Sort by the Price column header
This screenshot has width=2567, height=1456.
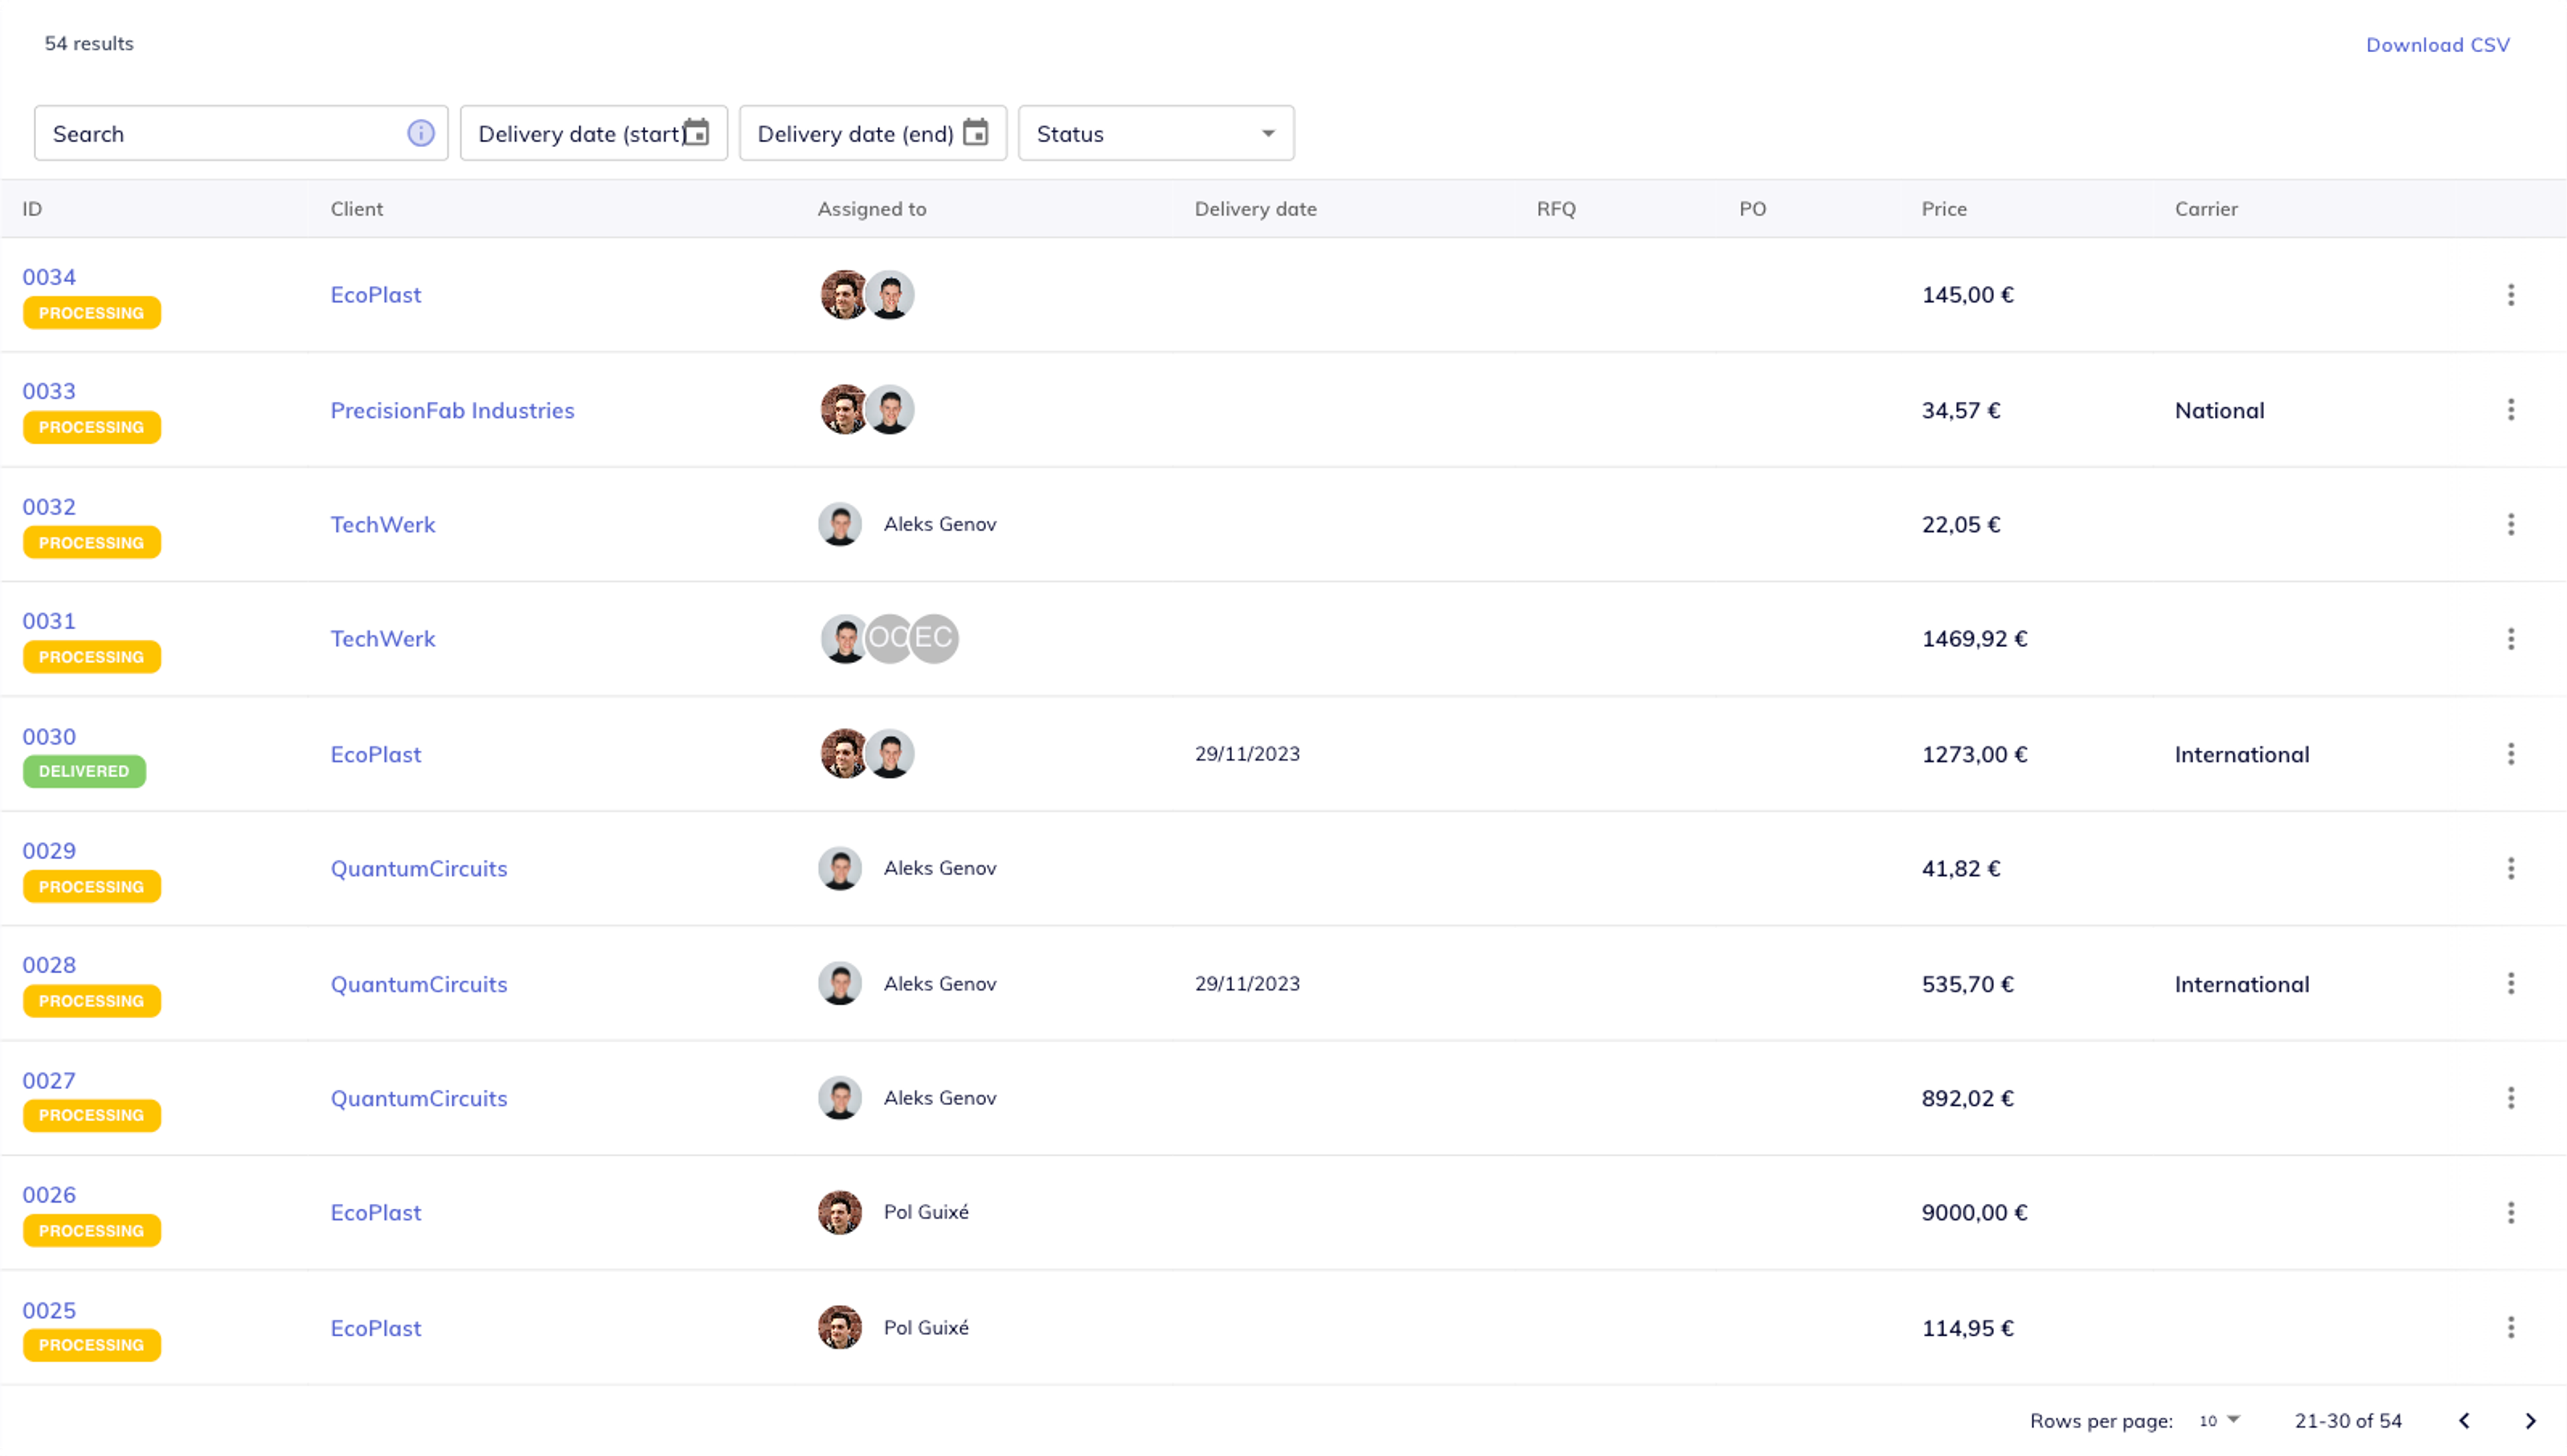(x=1943, y=209)
